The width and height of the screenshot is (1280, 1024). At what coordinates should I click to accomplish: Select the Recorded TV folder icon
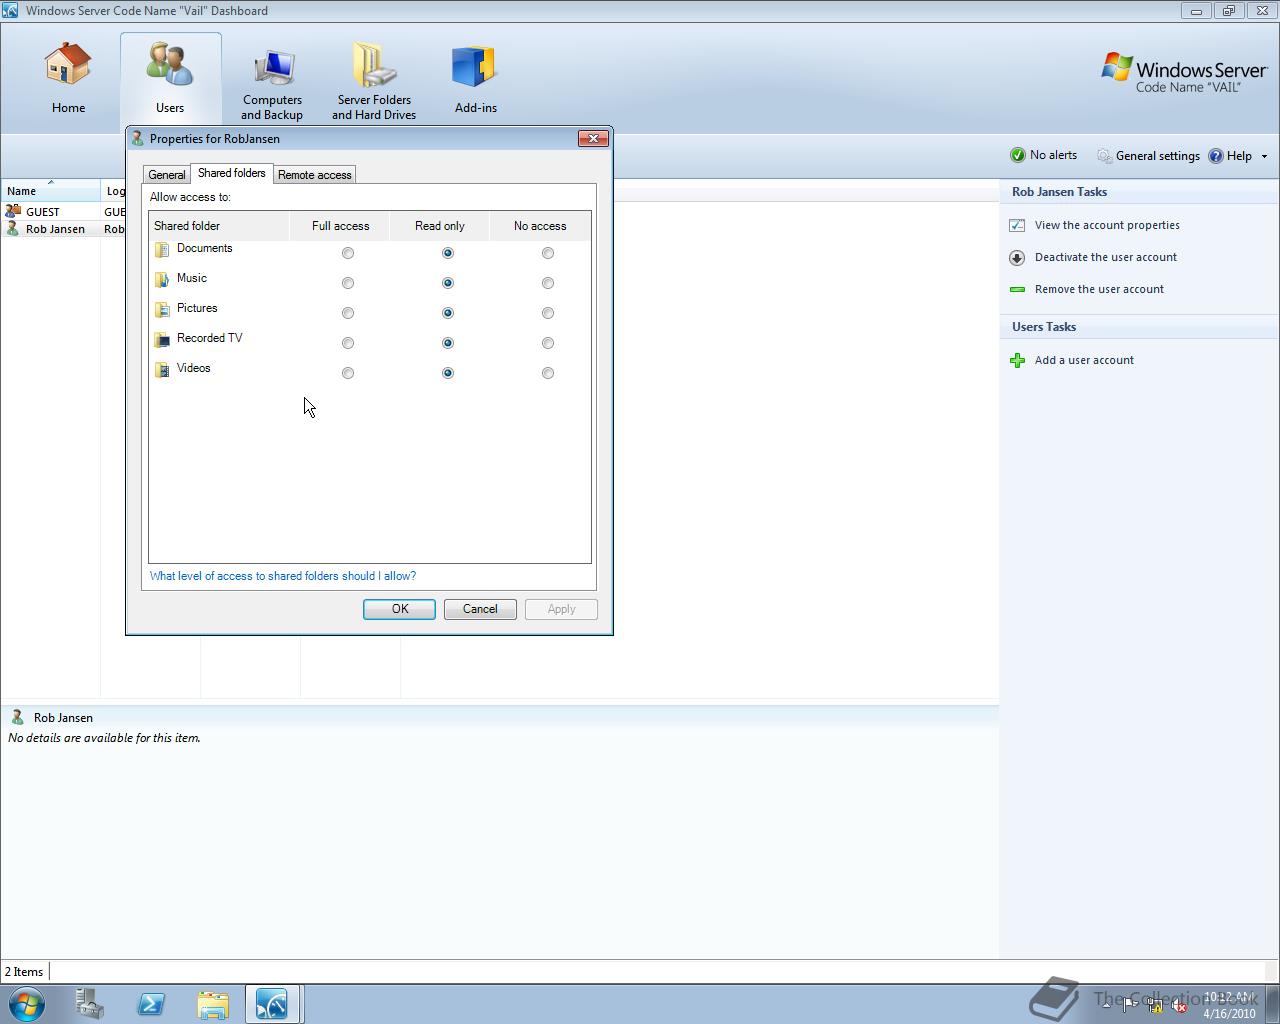pos(162,340)
